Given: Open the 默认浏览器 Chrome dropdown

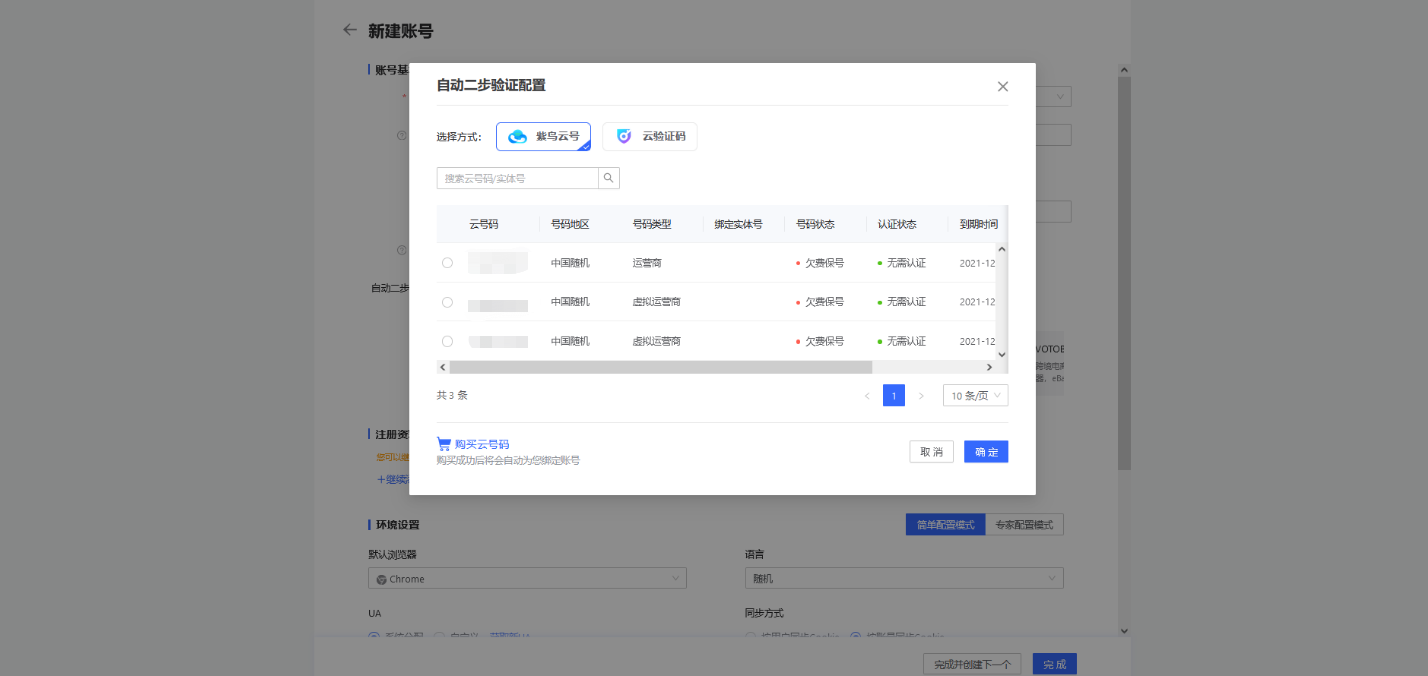Looking at the screenshot, I should pos(527,578).
